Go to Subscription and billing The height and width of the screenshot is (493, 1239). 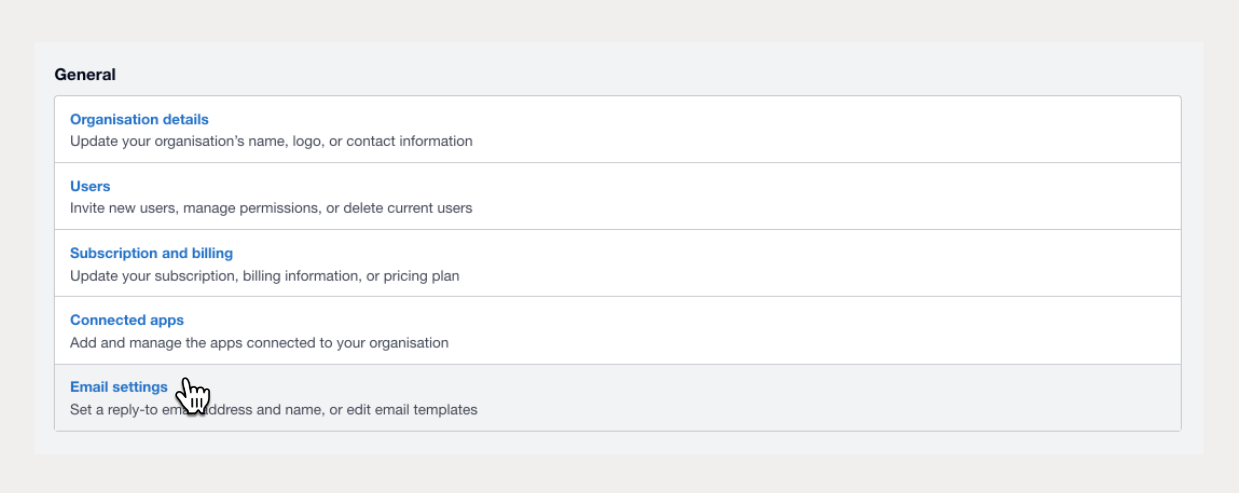click(x=151, y=254)
